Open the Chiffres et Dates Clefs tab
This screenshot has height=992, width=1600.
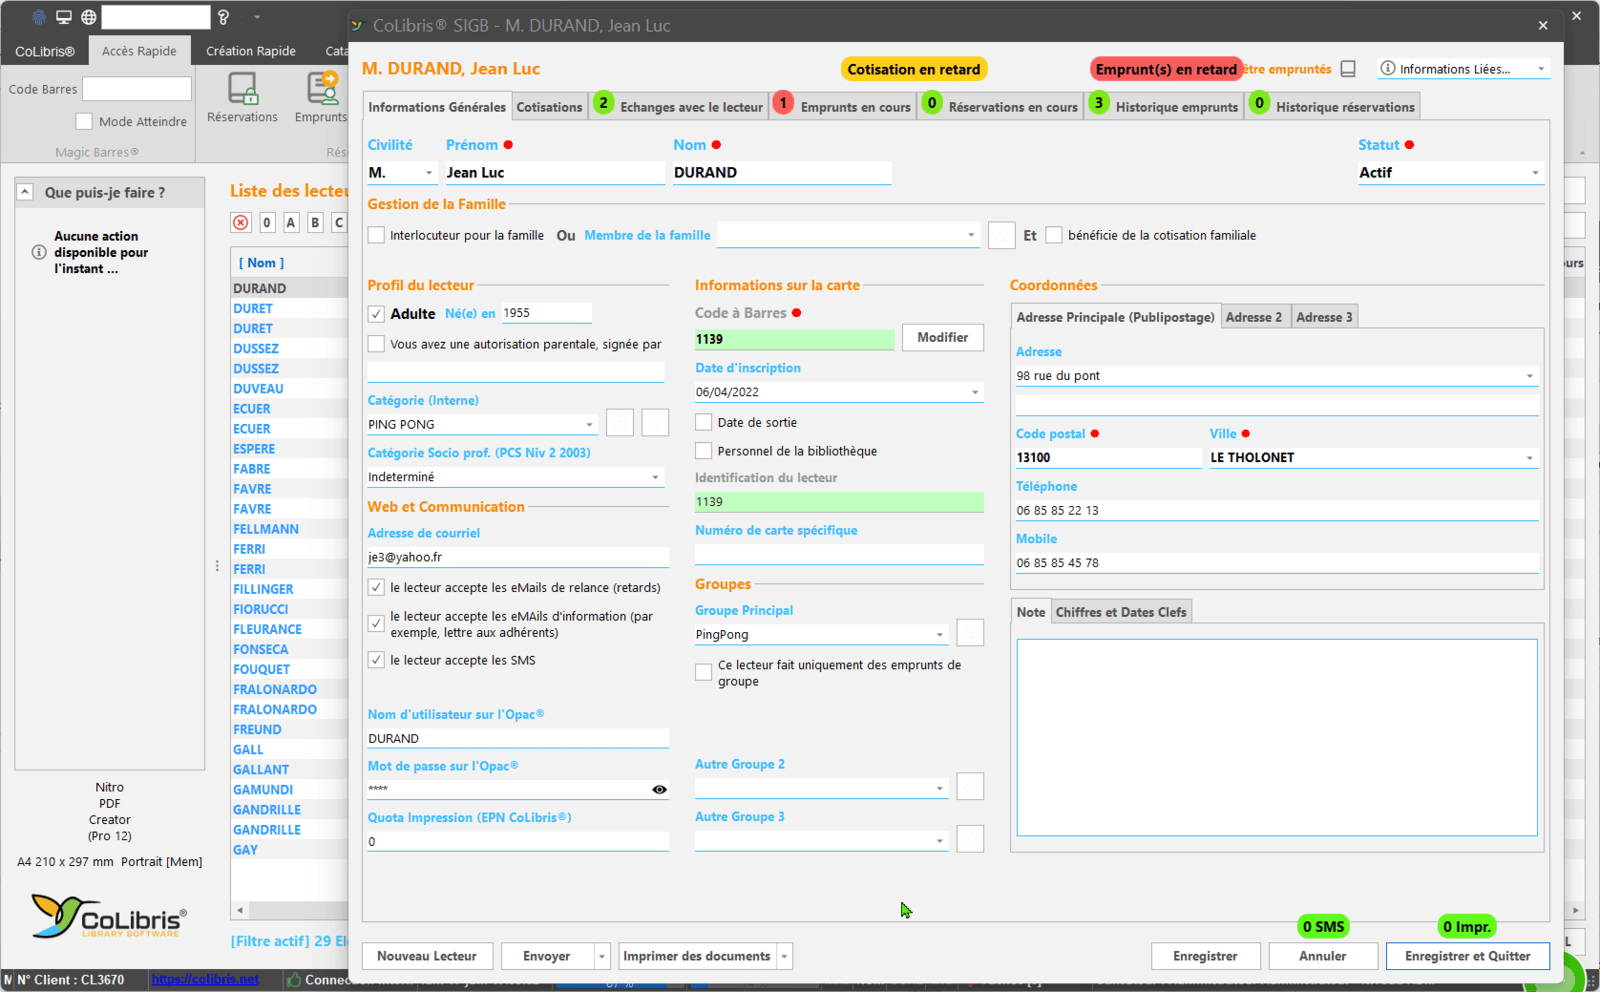1121,612
